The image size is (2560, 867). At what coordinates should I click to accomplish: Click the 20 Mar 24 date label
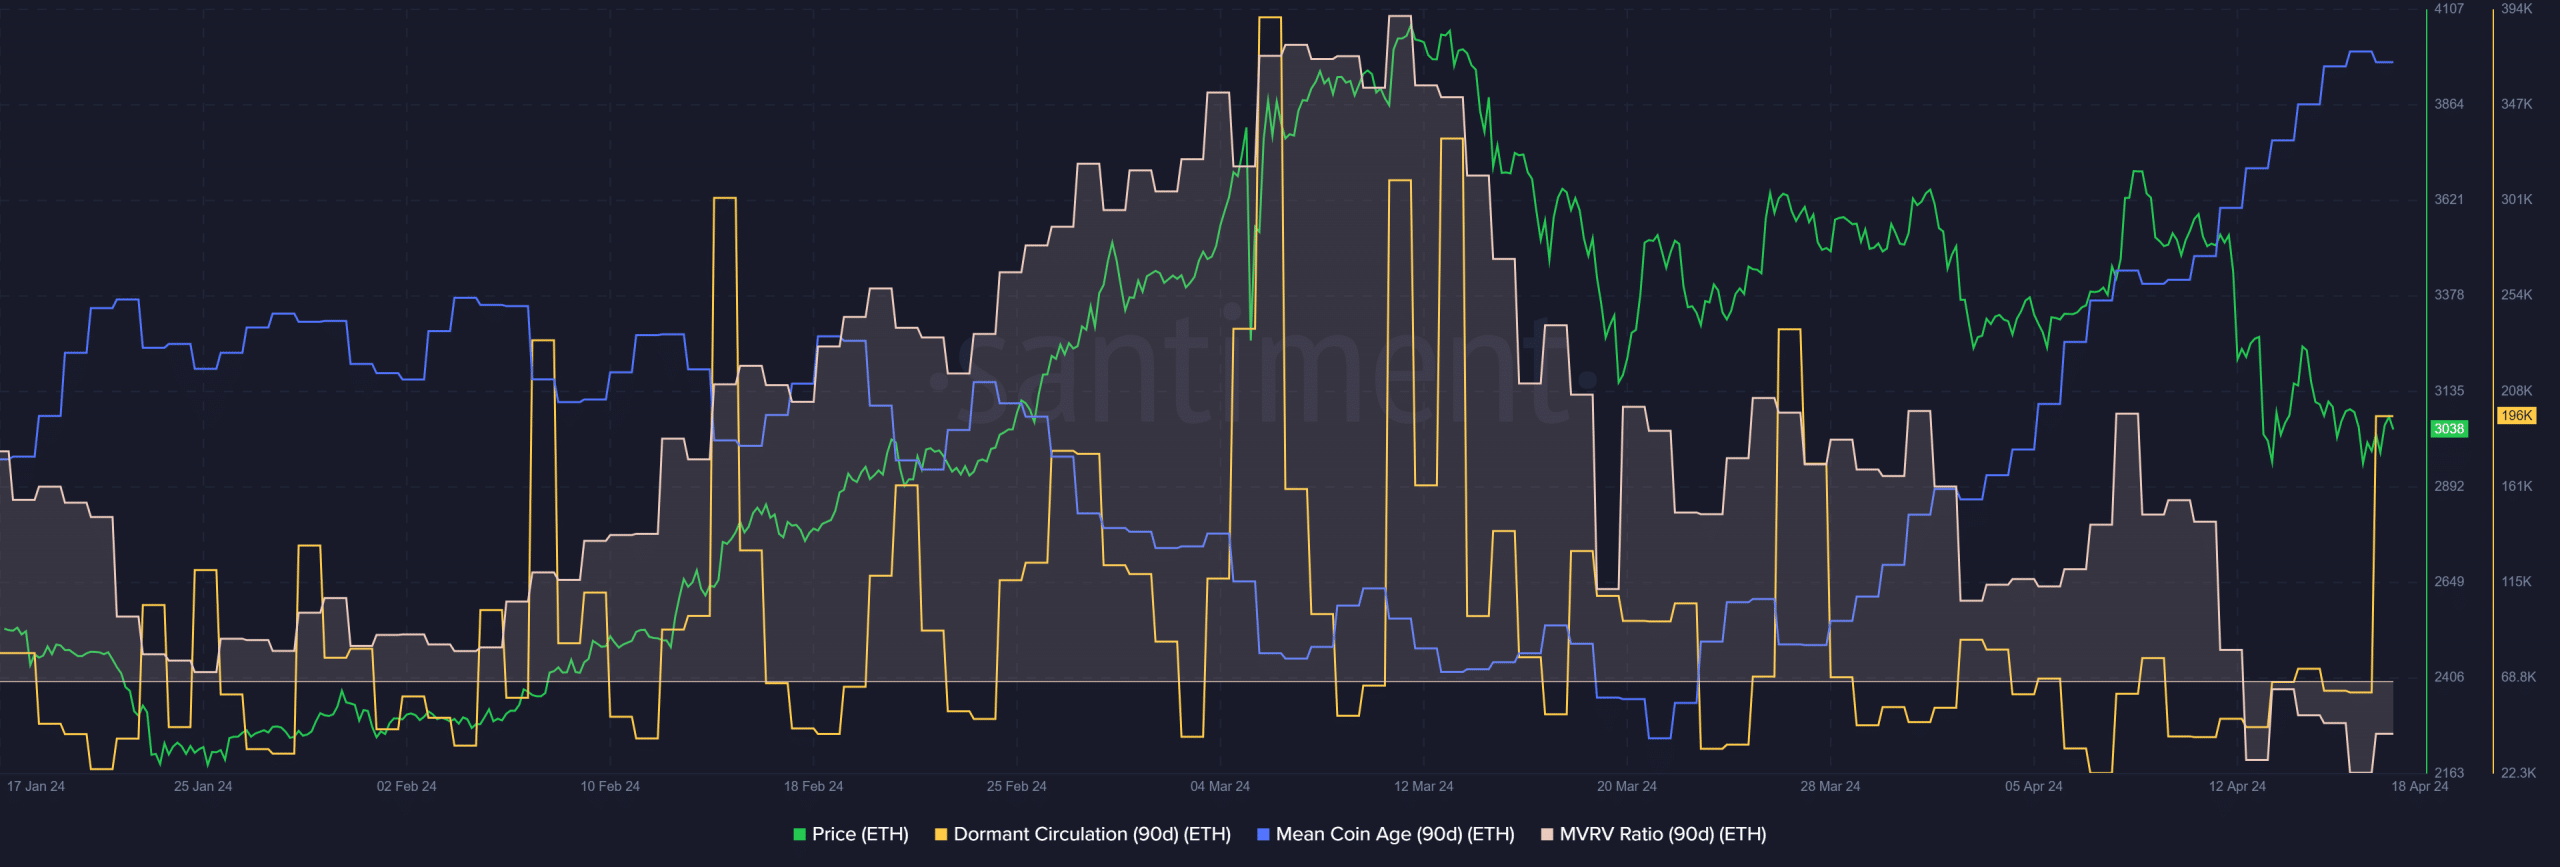pyautogui.click(x=1627, y=786)
